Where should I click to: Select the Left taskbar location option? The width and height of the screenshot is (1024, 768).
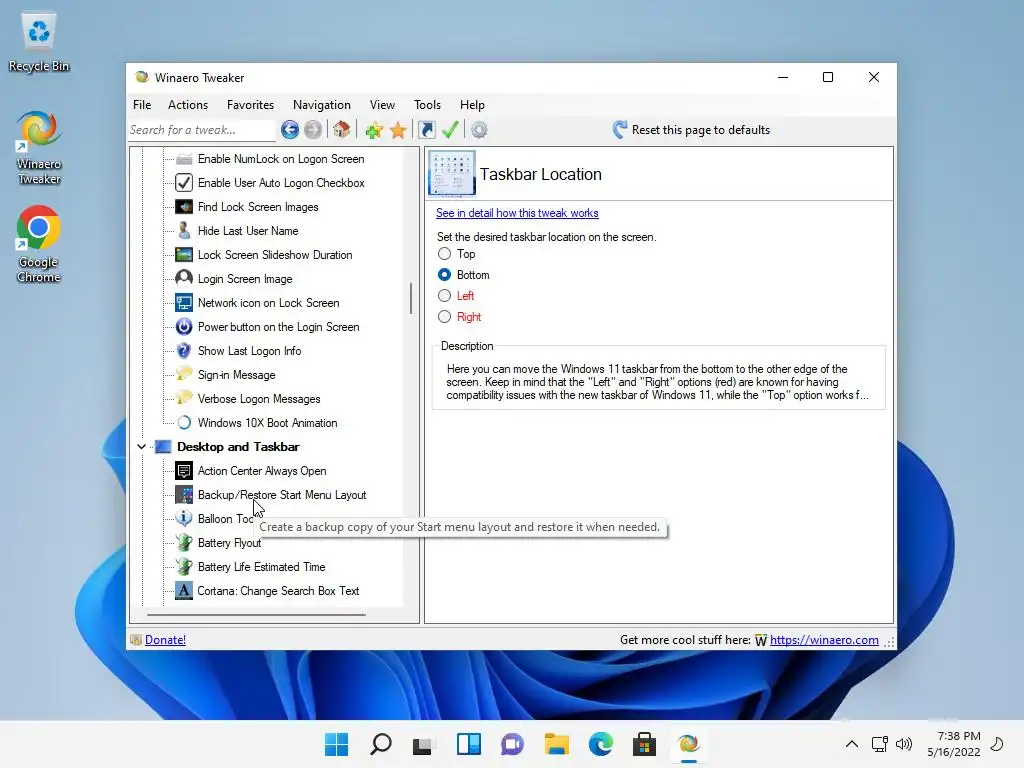pyautogui.click(x=445, y=296)
